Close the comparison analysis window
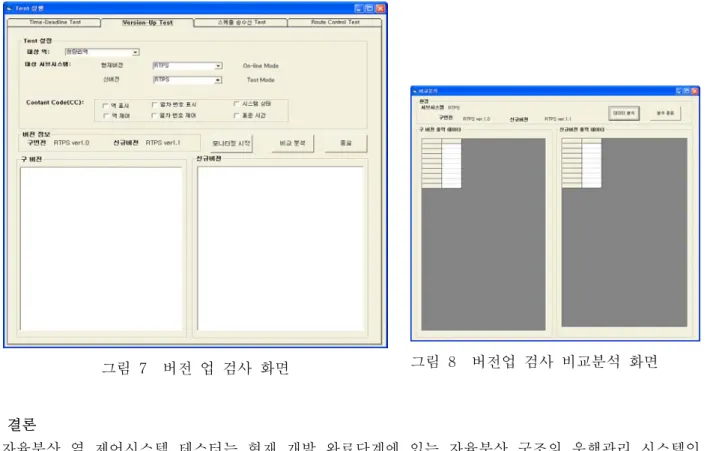This screenshot has height=451, width=710. coord(695,91)
